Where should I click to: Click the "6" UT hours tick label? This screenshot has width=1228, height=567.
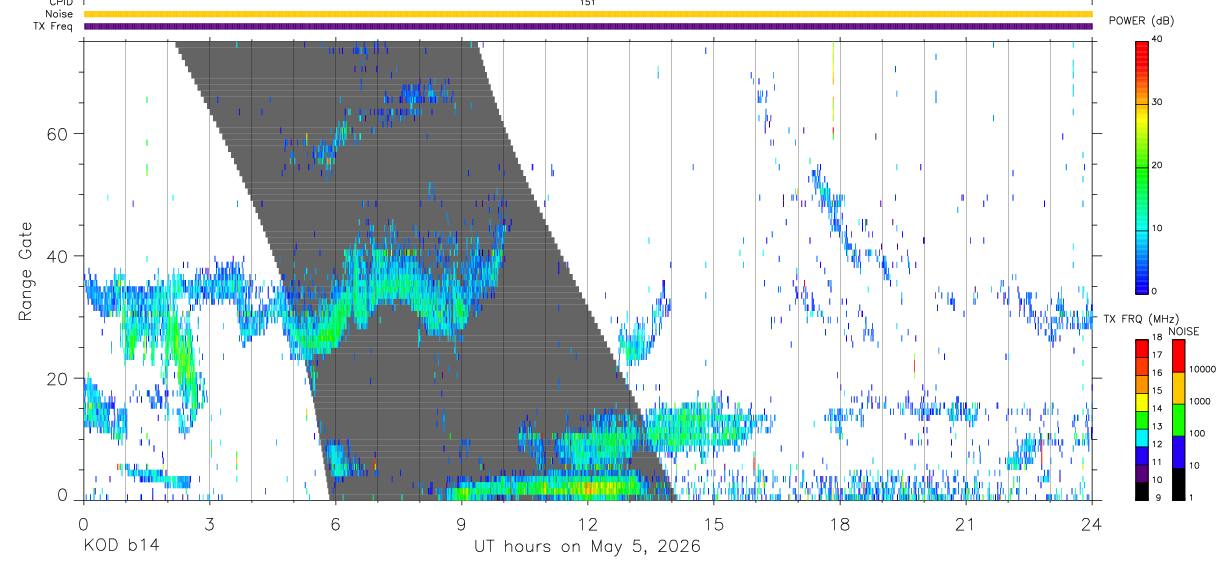[335, 523]
